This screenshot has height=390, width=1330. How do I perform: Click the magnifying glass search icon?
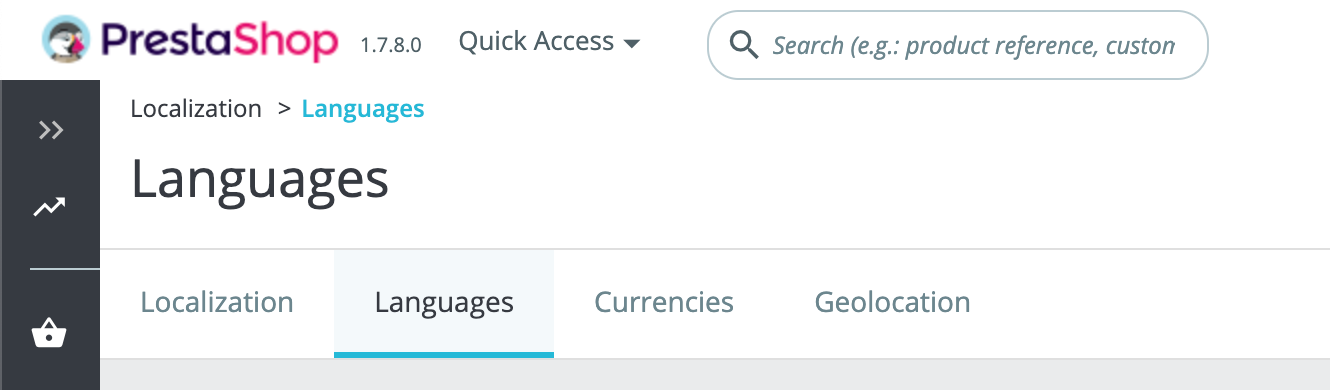click(744, 44)
